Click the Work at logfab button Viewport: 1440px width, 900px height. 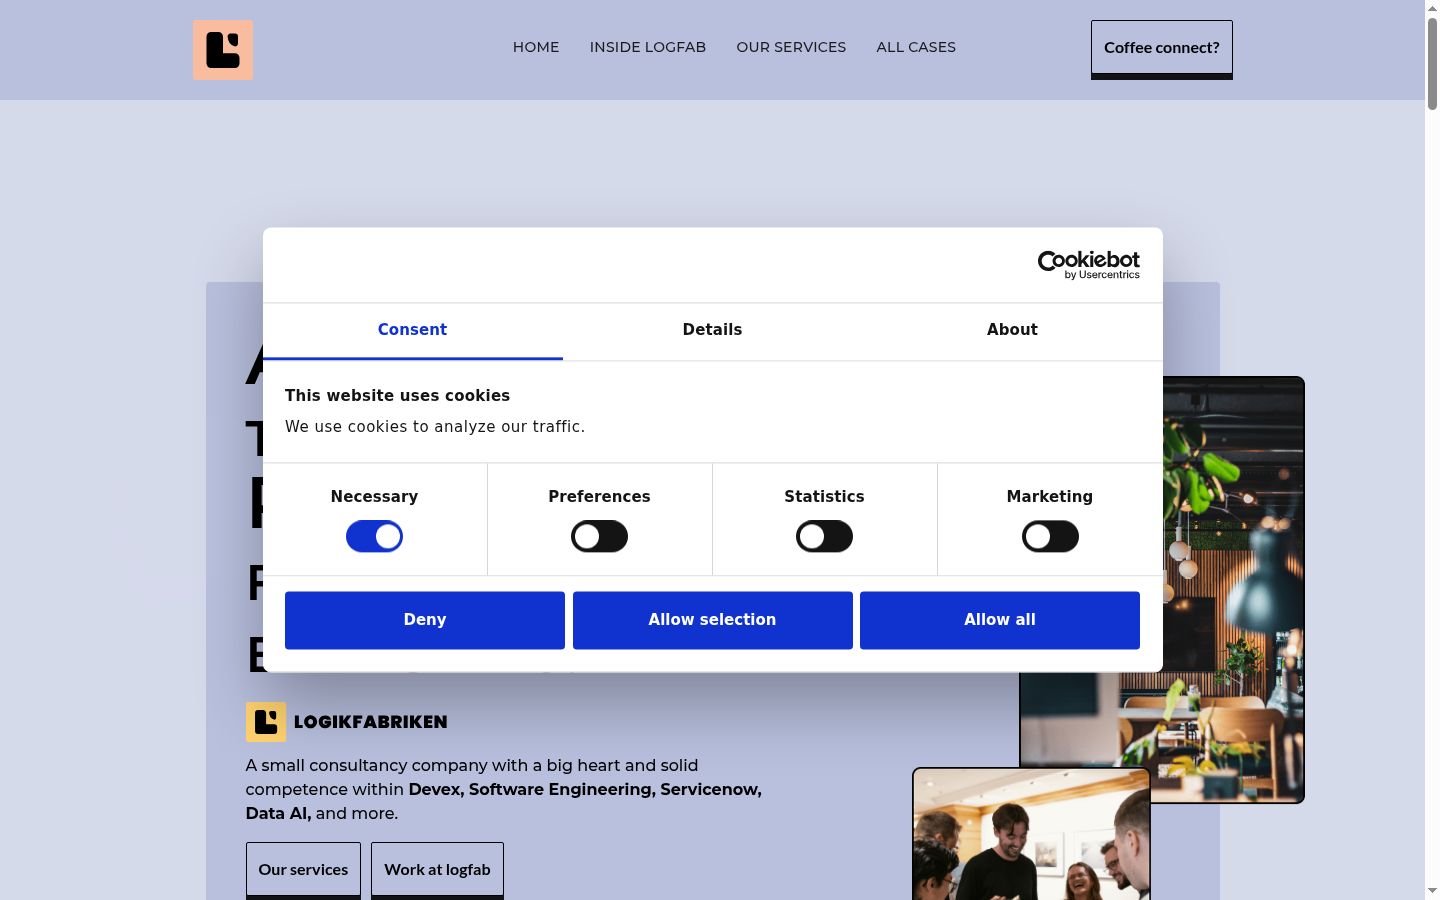point(437,870)
